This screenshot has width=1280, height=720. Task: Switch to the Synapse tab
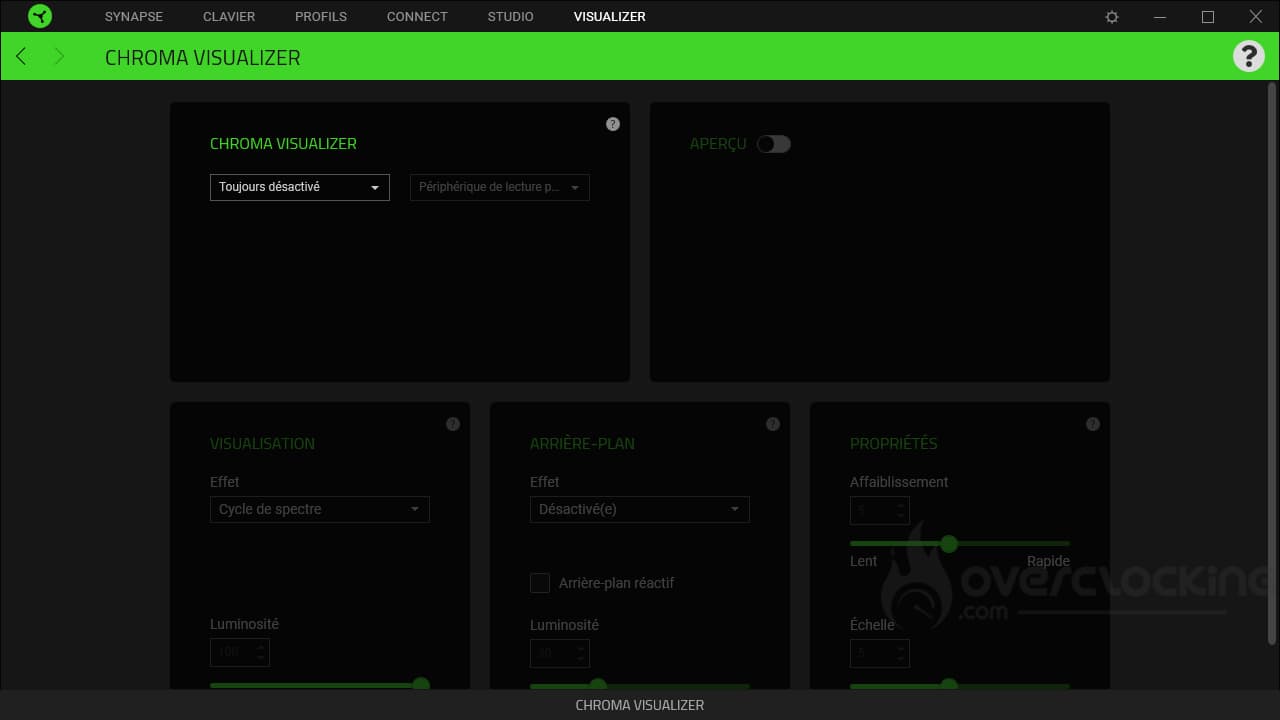(134, 17)
